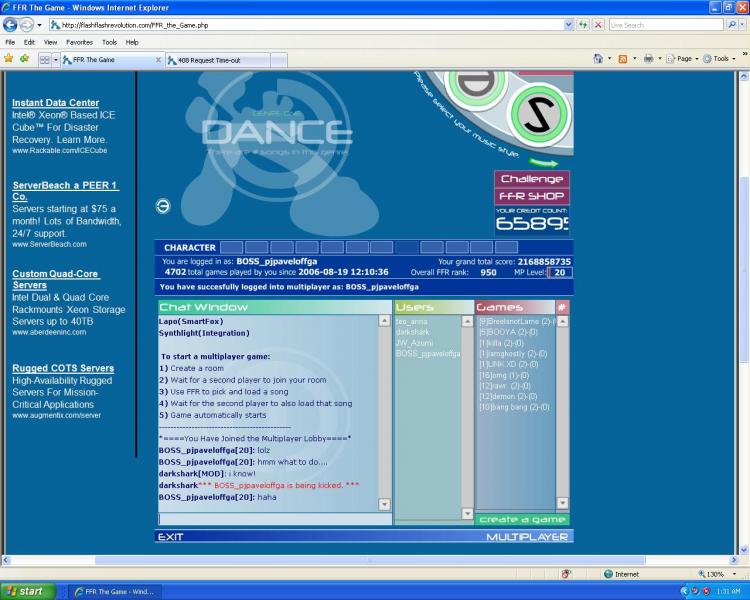Open the Tools menu in menu bar

click(x=109, y=42)
